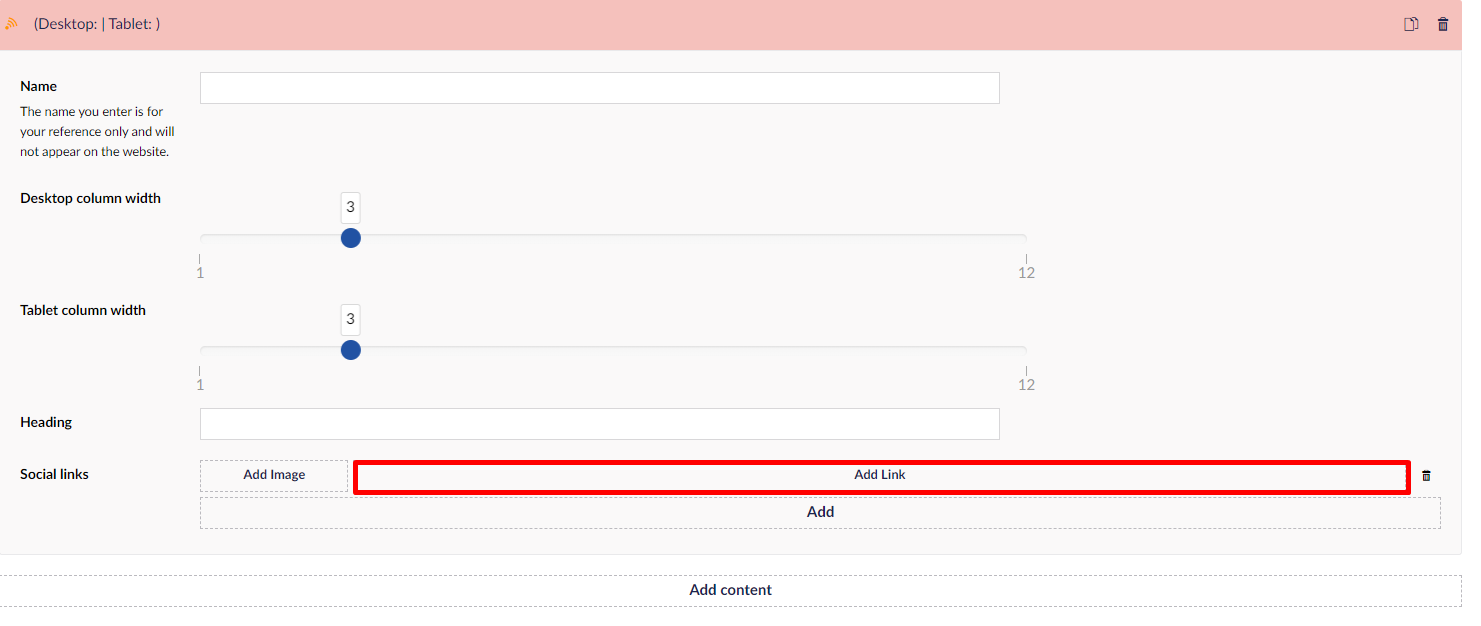Screen dimensions: 1481x626
Task: Click the header text "(Desktop: | Tablet: )"
Action: [97, 24]
